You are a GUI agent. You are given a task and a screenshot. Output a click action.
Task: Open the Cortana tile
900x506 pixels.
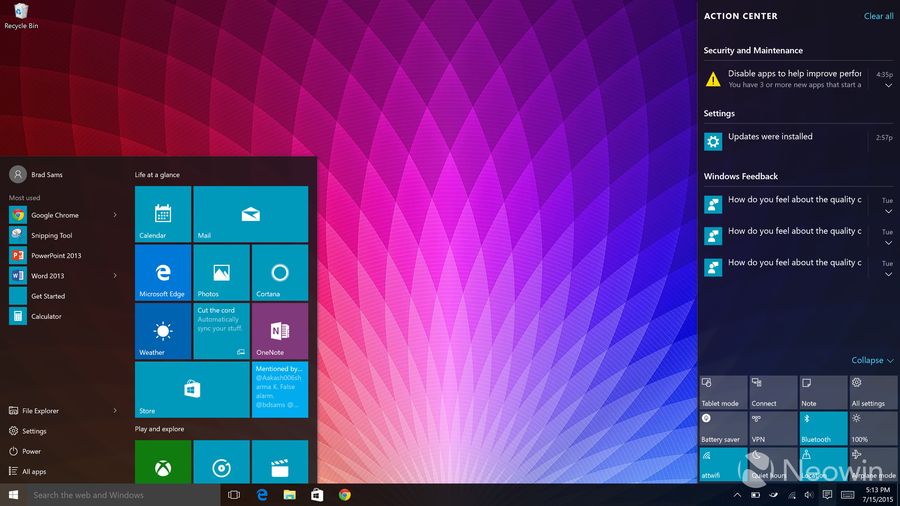[280, 273]
